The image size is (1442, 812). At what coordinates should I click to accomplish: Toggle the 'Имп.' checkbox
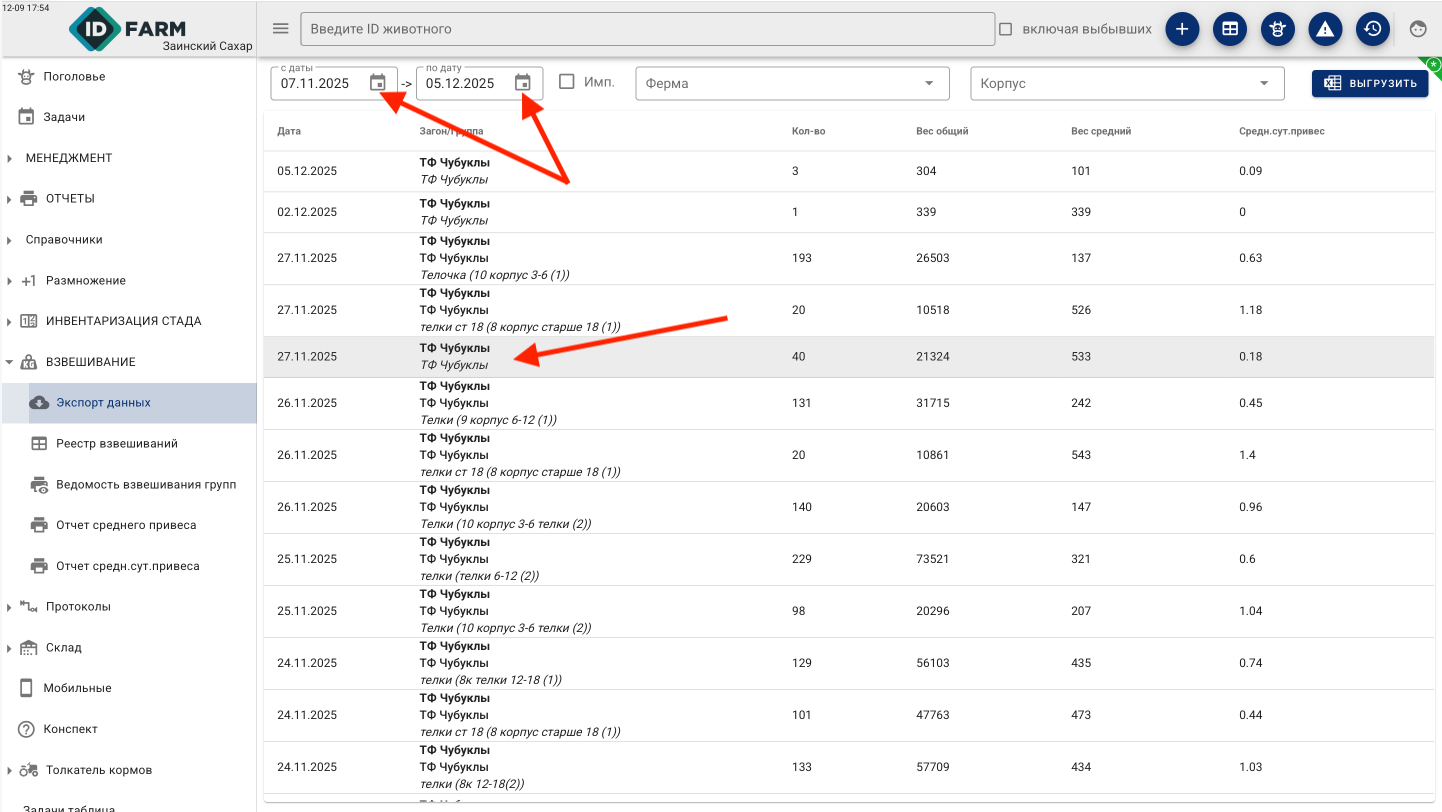pos(567,82)
